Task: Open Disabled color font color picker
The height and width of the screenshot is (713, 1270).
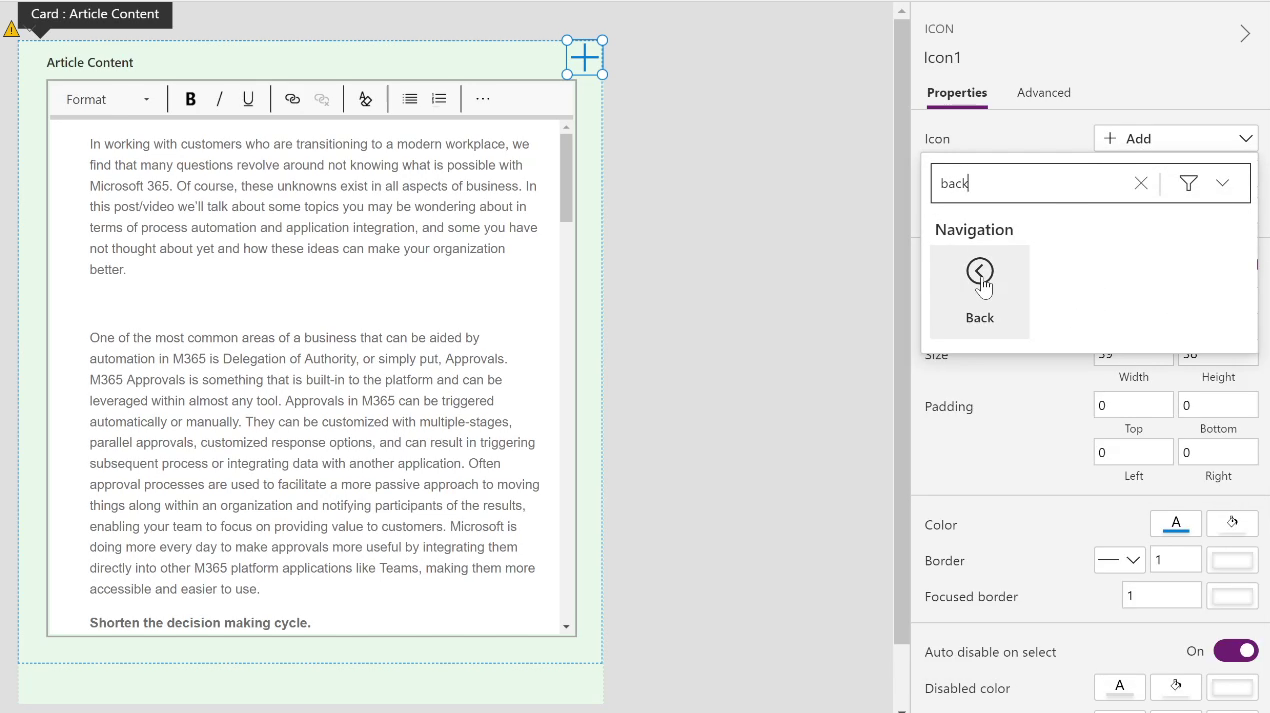Action: click(1120, 688)
